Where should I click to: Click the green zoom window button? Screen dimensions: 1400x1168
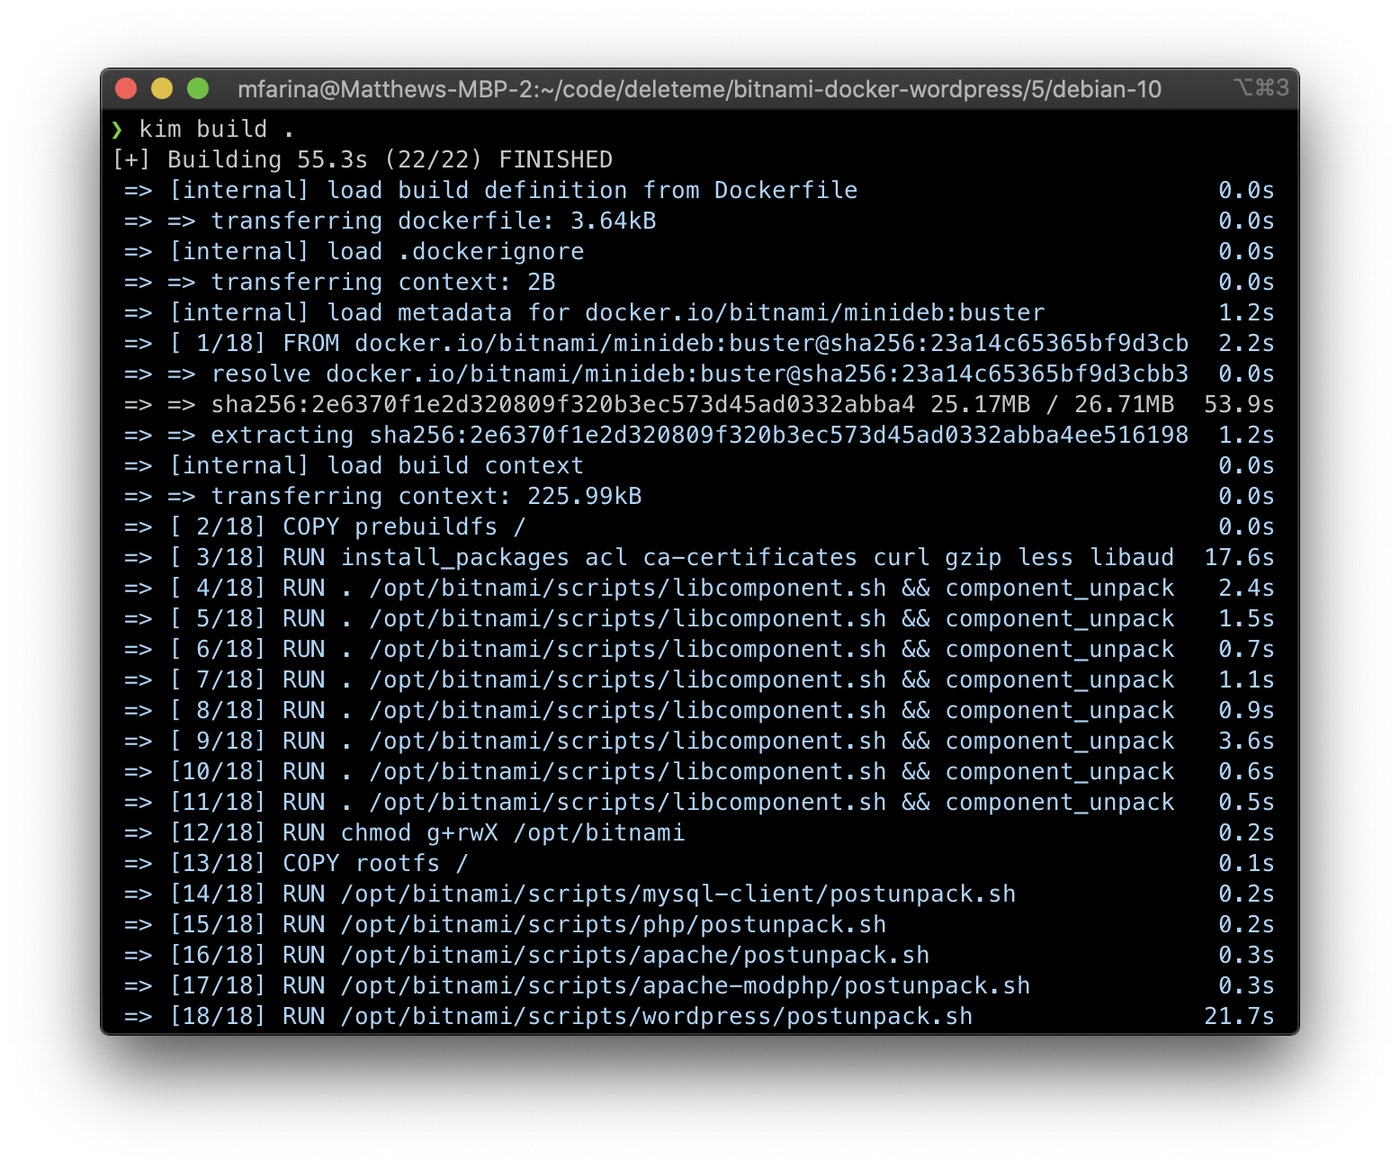[x=198, y=89]
